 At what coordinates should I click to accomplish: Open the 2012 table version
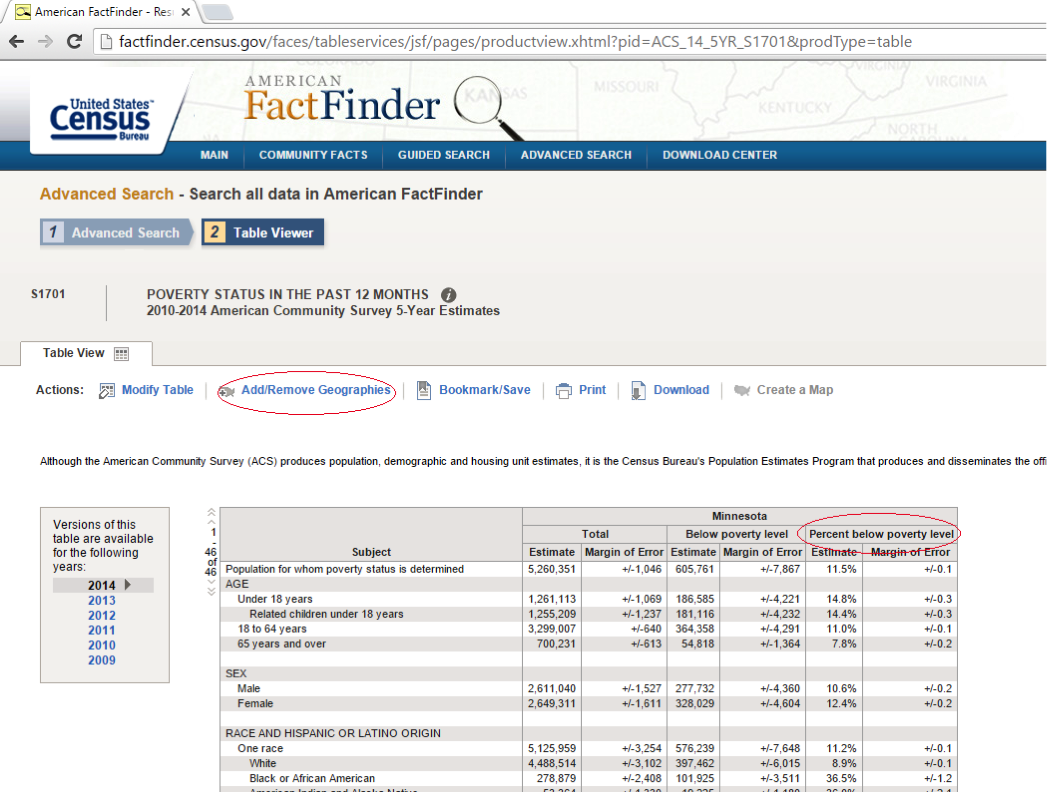click(101, 615)
